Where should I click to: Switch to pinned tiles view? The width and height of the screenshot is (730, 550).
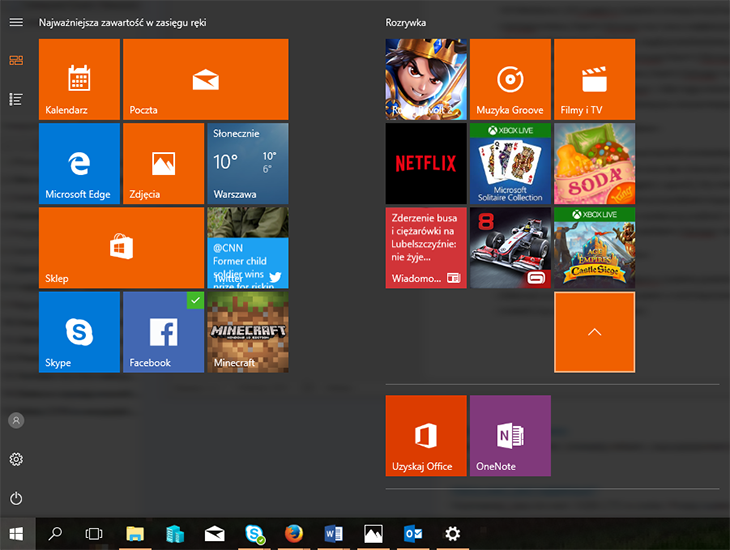[x=16, y=61]
